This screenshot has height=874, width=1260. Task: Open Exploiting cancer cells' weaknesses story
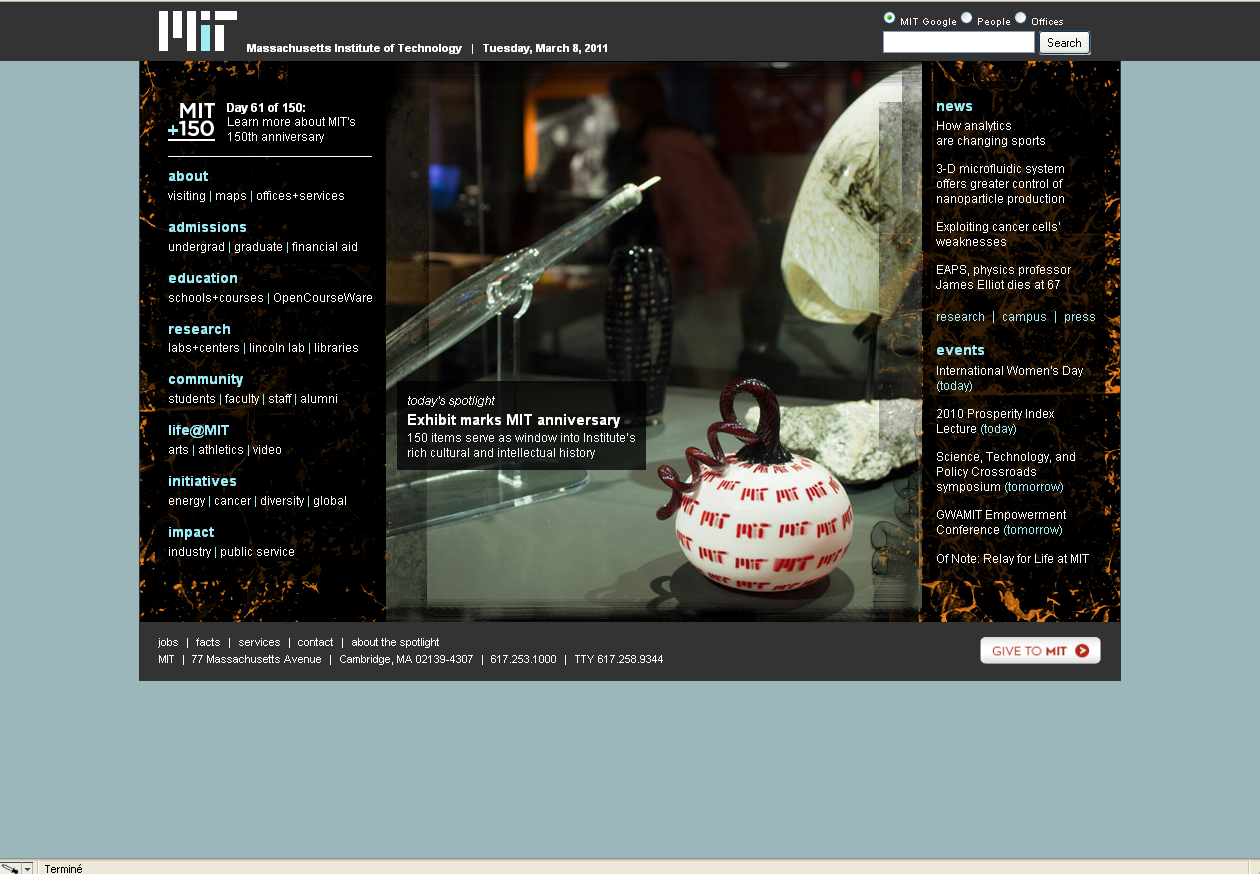998,234
